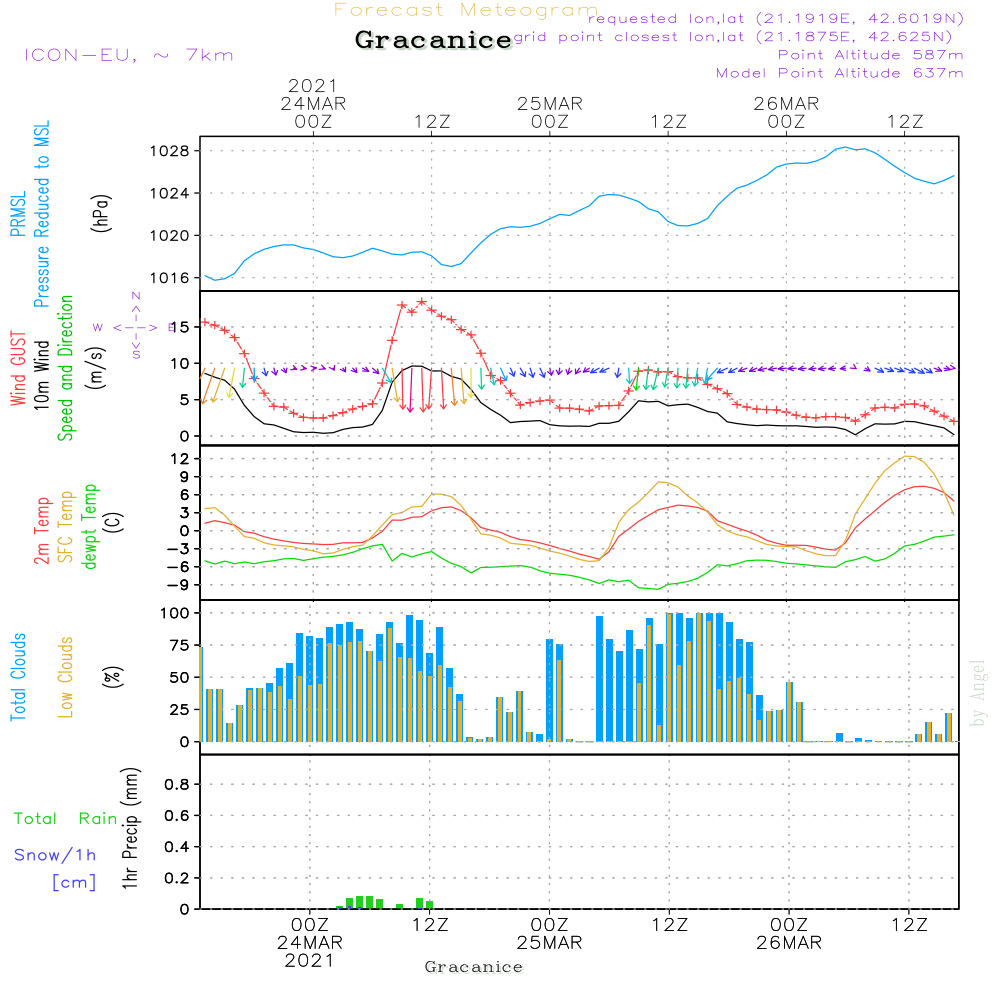Select the orange 'Low Clouds' legend label

click(x=66, y=677)
